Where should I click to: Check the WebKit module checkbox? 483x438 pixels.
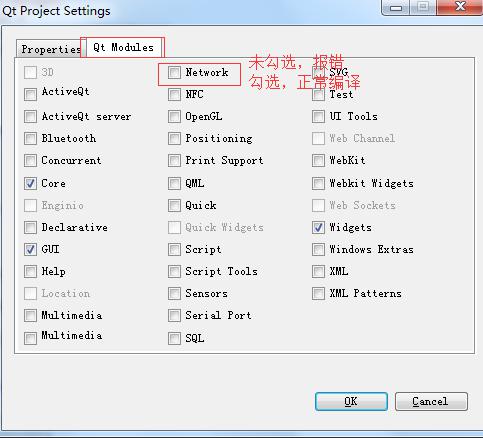click(318, 161)
